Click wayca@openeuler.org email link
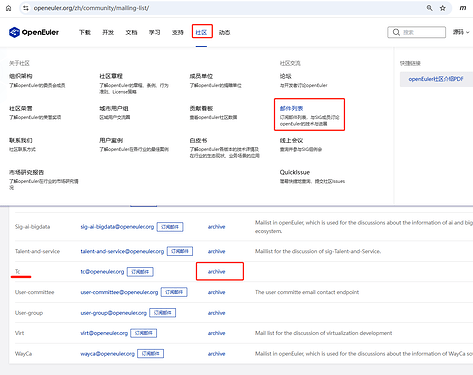 [108, 354]
